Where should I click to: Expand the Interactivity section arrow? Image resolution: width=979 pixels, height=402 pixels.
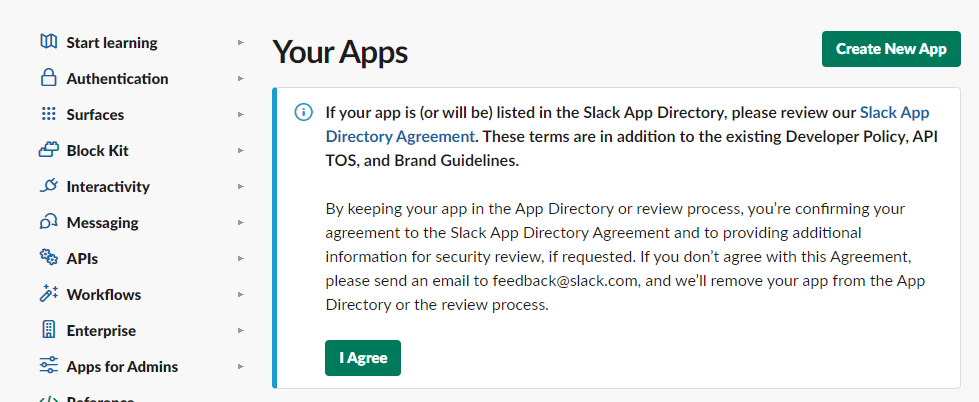pos(241,187)
